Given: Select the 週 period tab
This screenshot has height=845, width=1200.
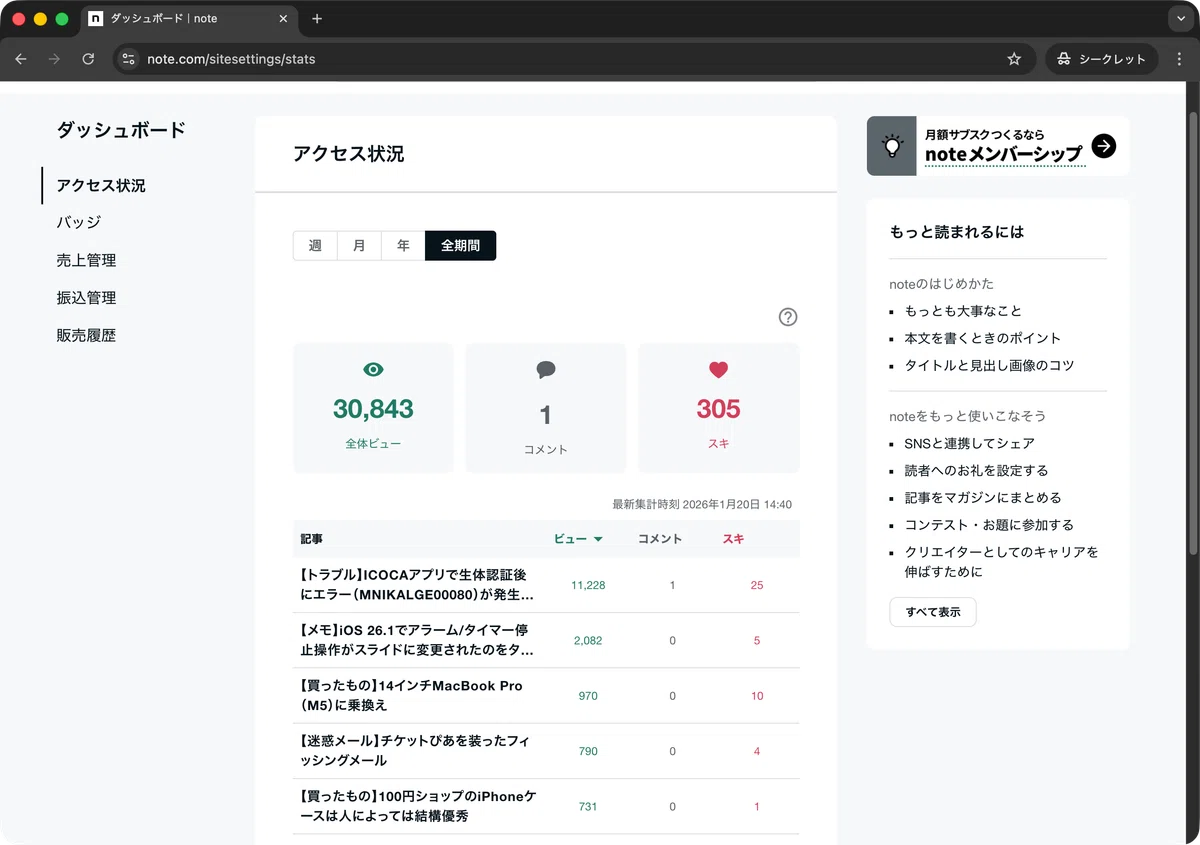Looking at the screenshot, I should (x=315, y=245).
